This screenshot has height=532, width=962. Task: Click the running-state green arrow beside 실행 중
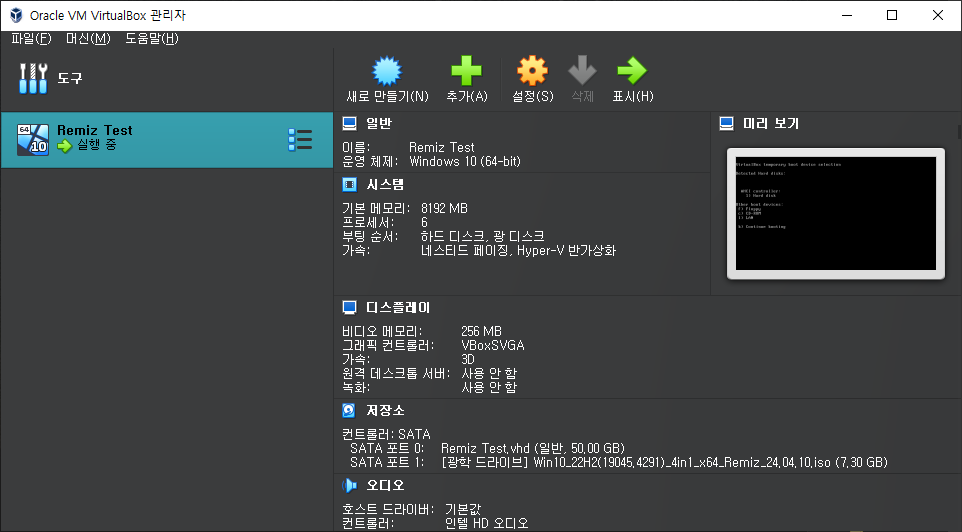click(64, 146)
